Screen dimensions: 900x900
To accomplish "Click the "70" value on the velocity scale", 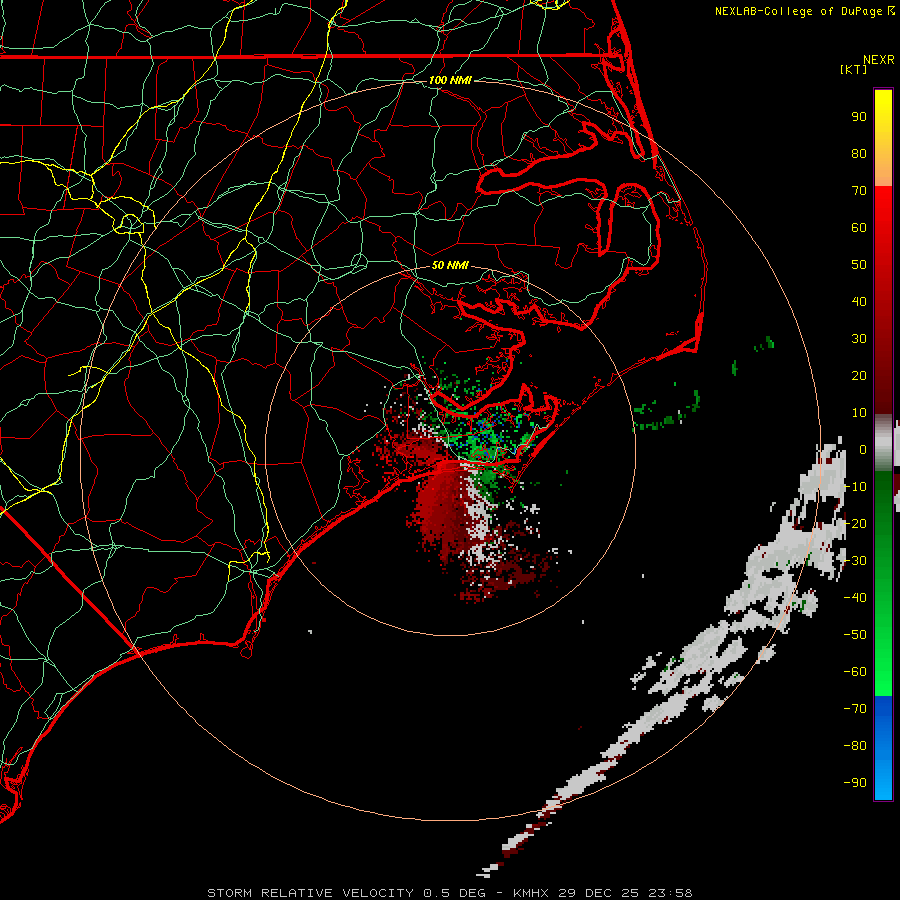I will [x=859, y=191].
